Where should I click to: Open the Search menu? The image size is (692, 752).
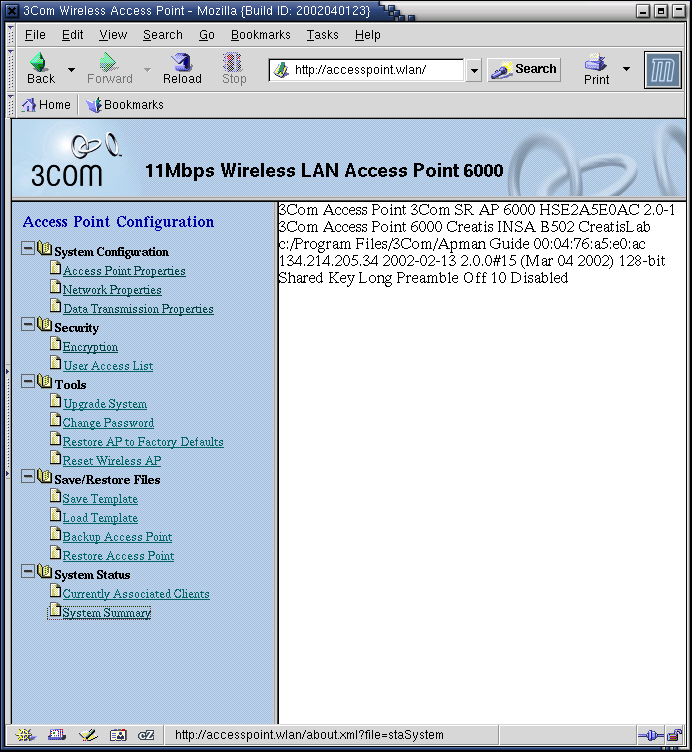pos(163,35)
